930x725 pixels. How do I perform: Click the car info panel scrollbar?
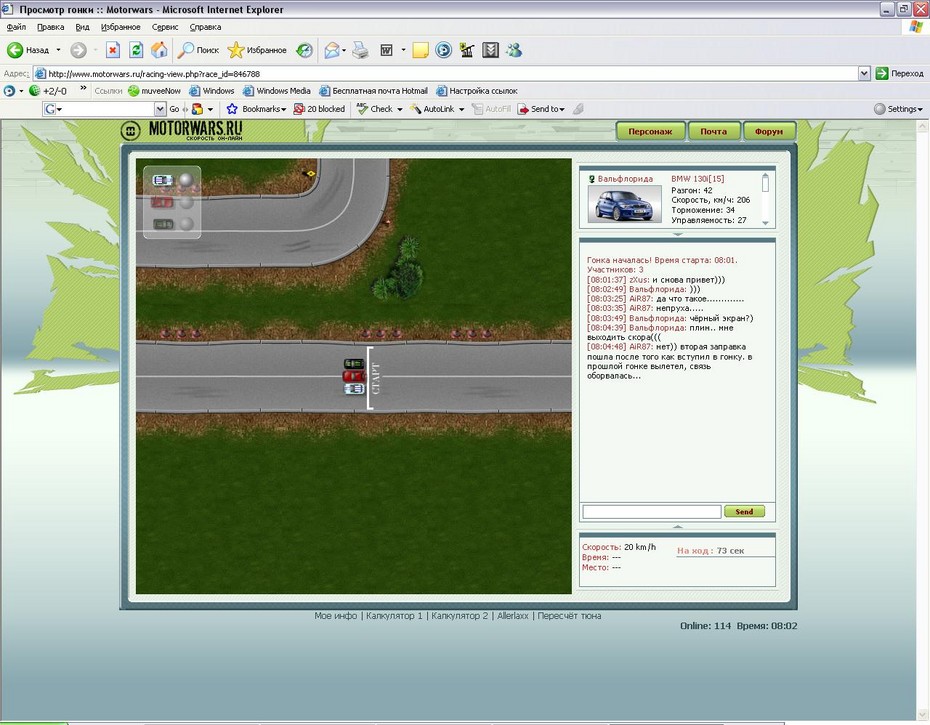(x=765, y=199)
